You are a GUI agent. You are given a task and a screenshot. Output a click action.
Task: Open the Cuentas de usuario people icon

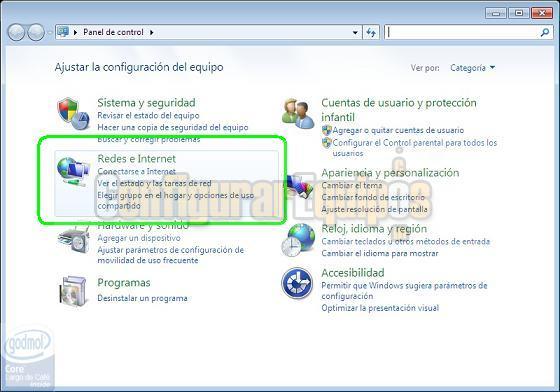tap(298, 113)
